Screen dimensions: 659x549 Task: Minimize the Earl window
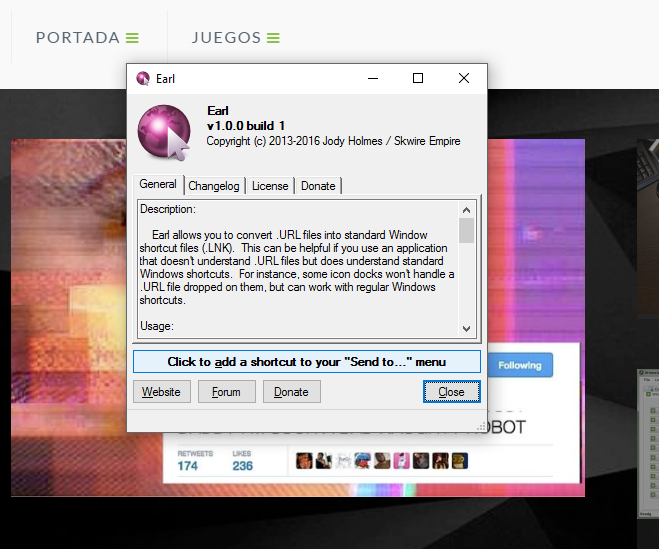[373, 79]
